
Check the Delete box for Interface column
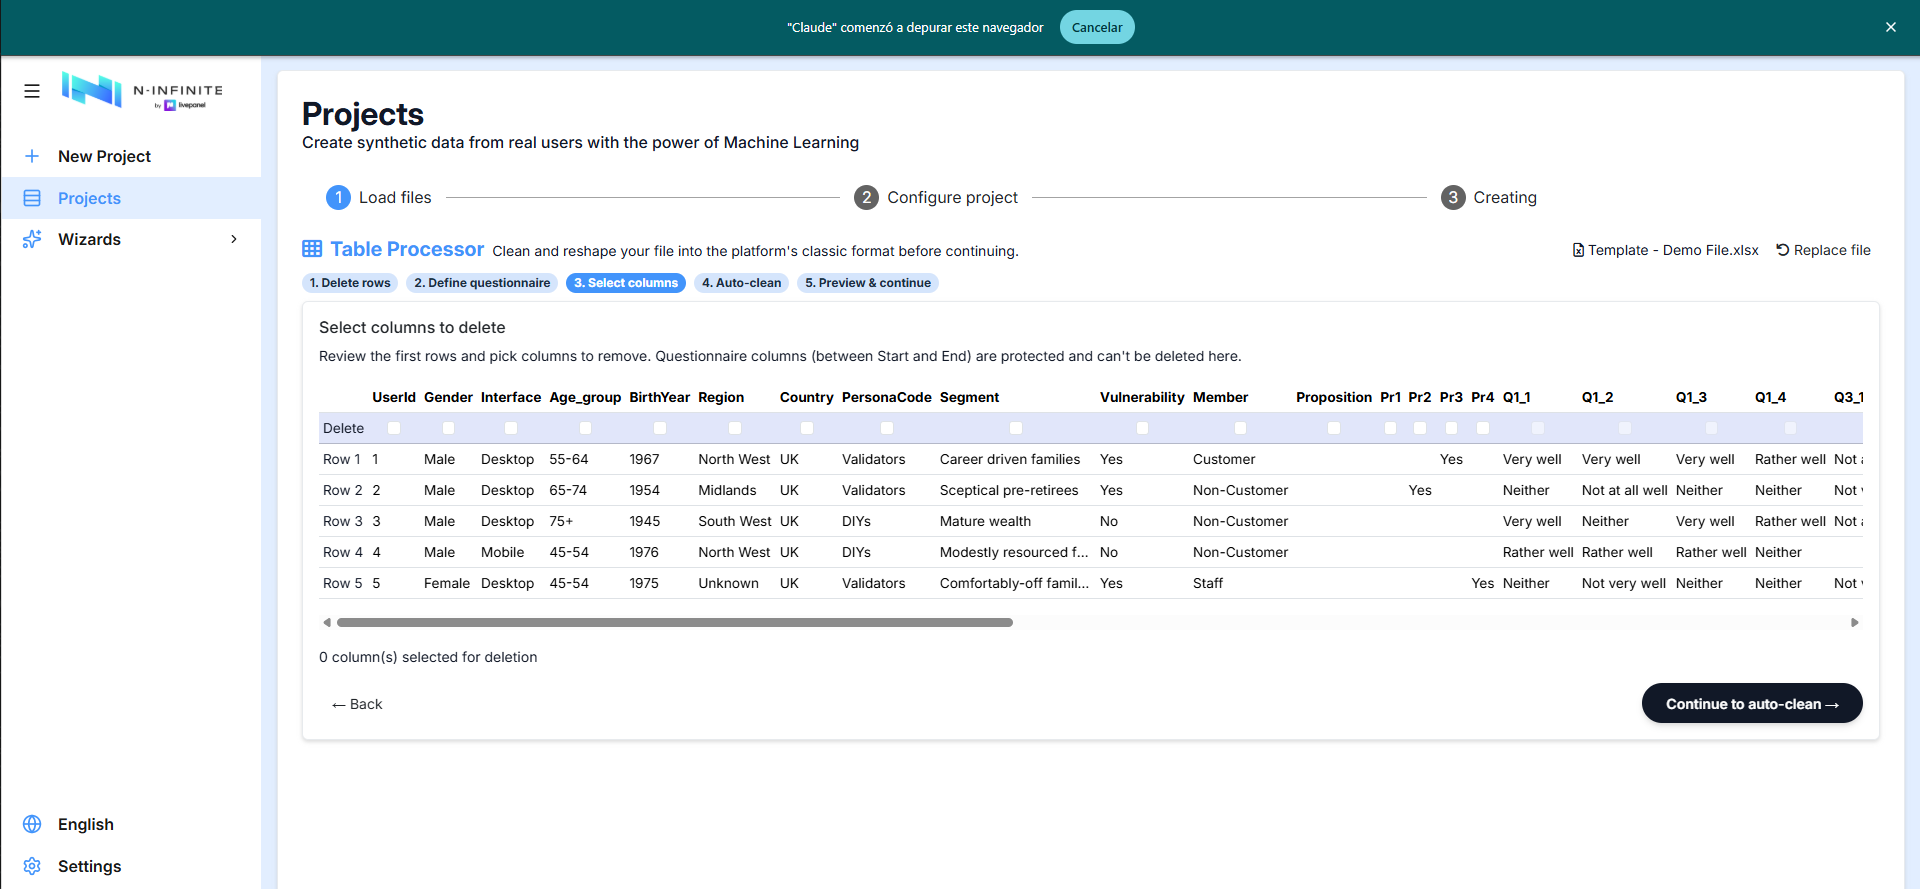click(x=511, y=428)
